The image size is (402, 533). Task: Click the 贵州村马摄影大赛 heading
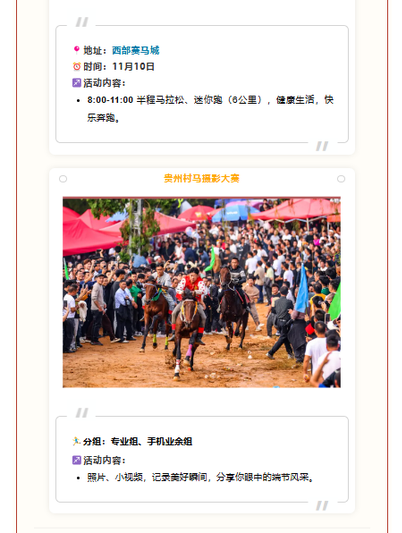tap(202, 178)
